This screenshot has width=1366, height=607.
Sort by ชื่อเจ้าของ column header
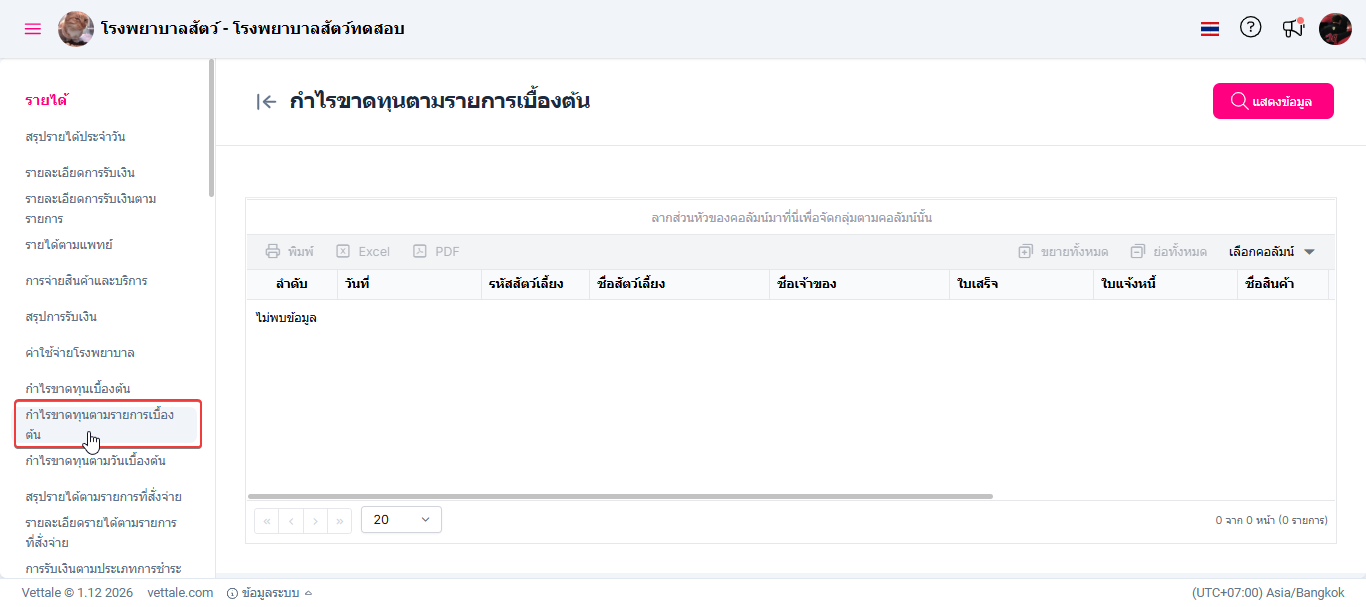tap(859, 284)
